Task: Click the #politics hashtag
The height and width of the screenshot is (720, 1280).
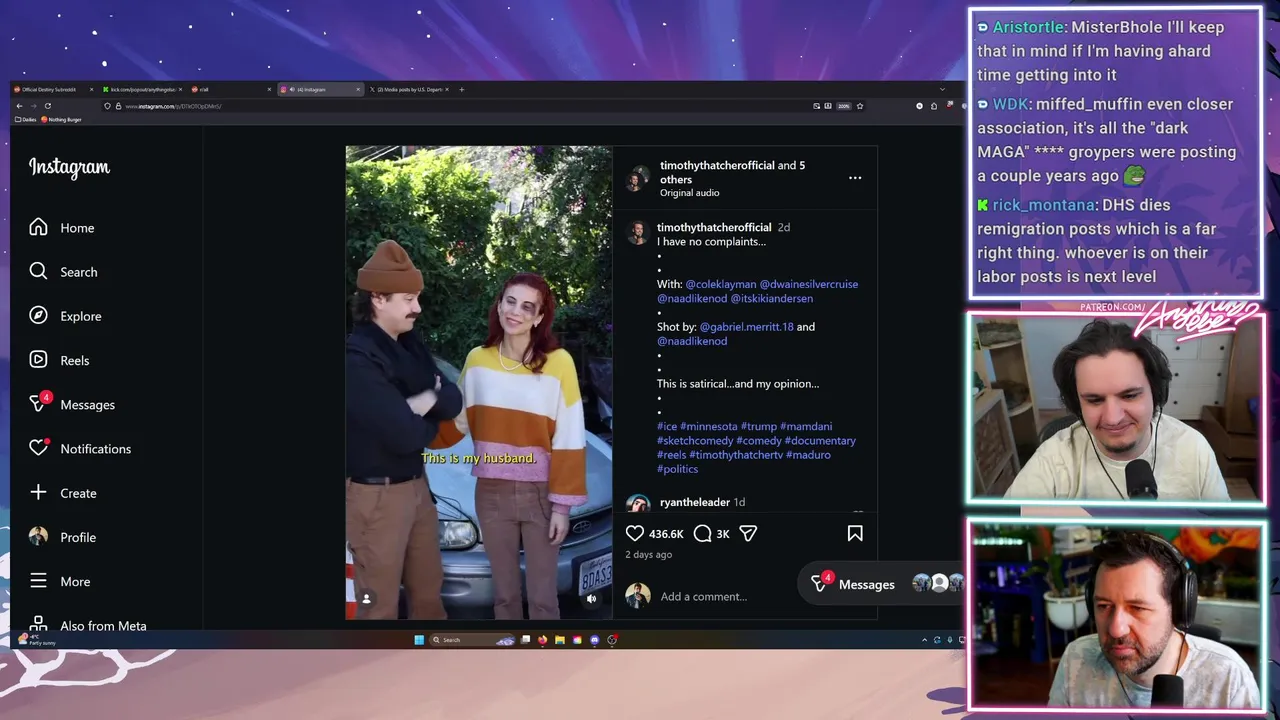Action: pyautogui.click(x=677, y=469)
